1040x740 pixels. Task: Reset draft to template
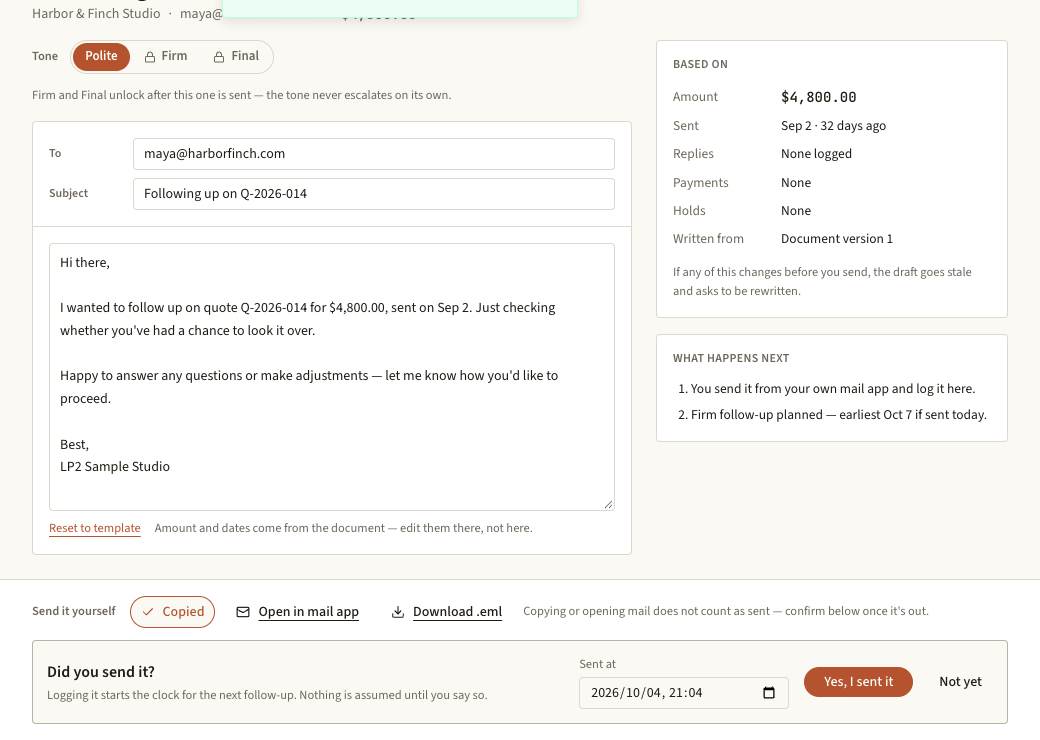pos(95,528)
